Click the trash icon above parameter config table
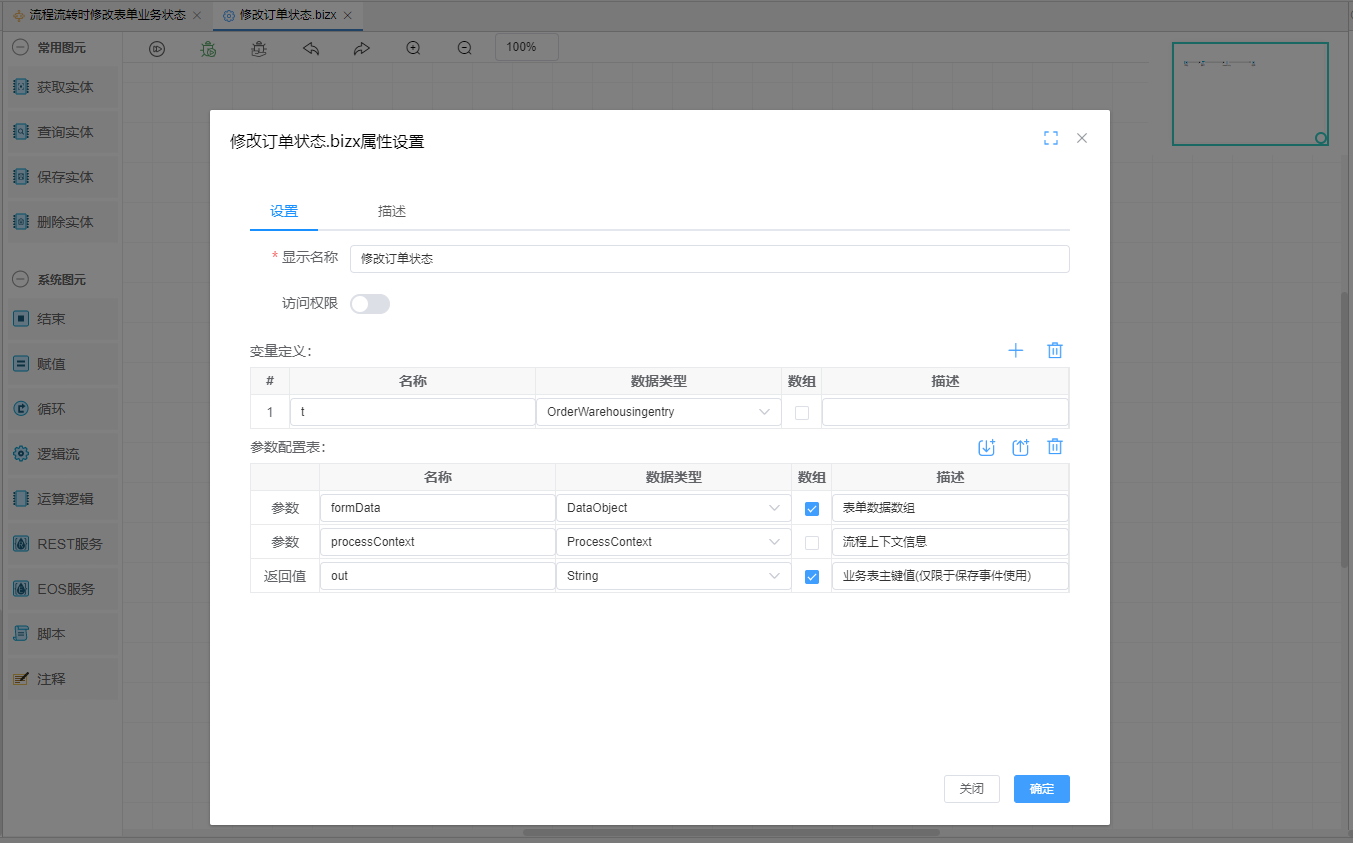 (x=1054, y=447)
